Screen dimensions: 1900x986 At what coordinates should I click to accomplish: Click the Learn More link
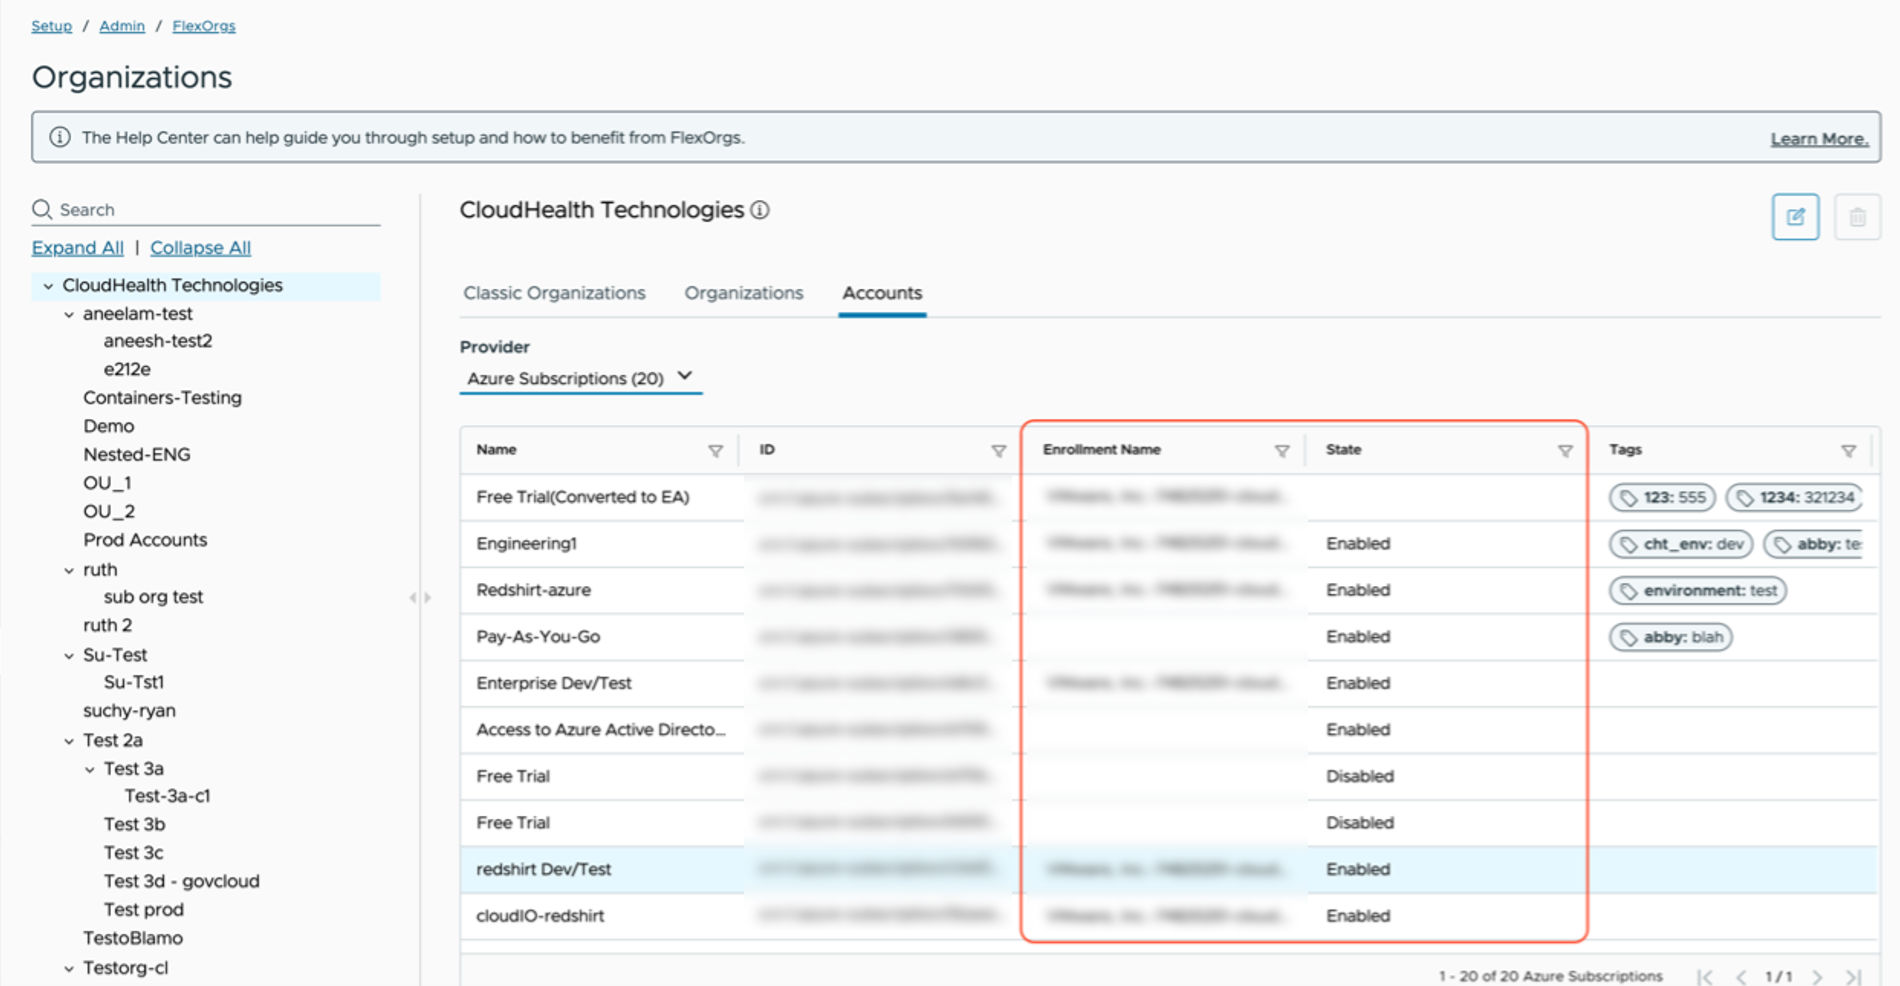point(1819,139)
